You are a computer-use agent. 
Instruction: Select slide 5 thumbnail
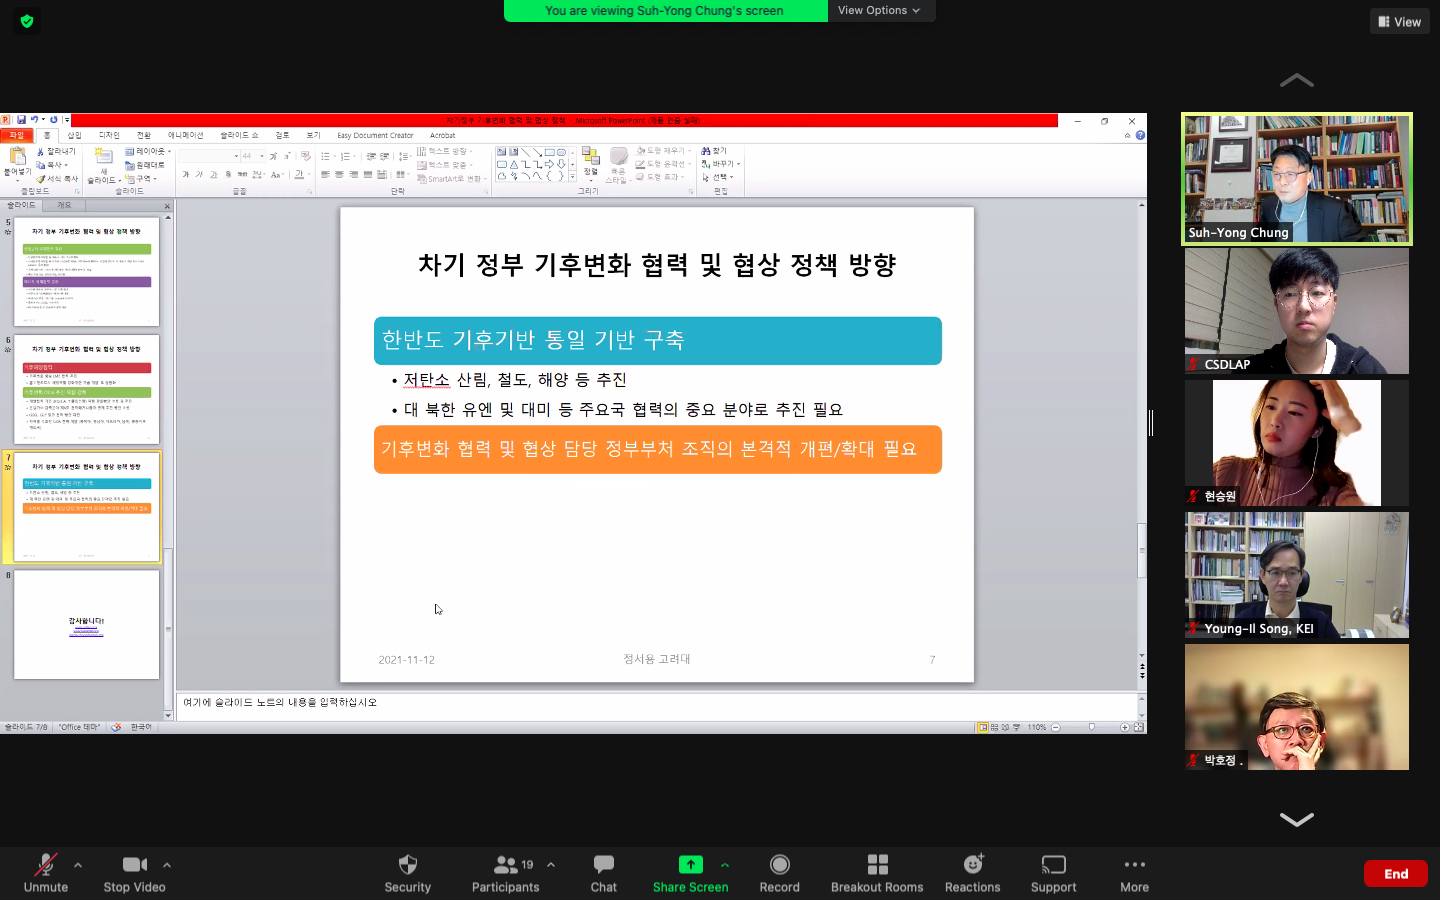pos(86,272)
